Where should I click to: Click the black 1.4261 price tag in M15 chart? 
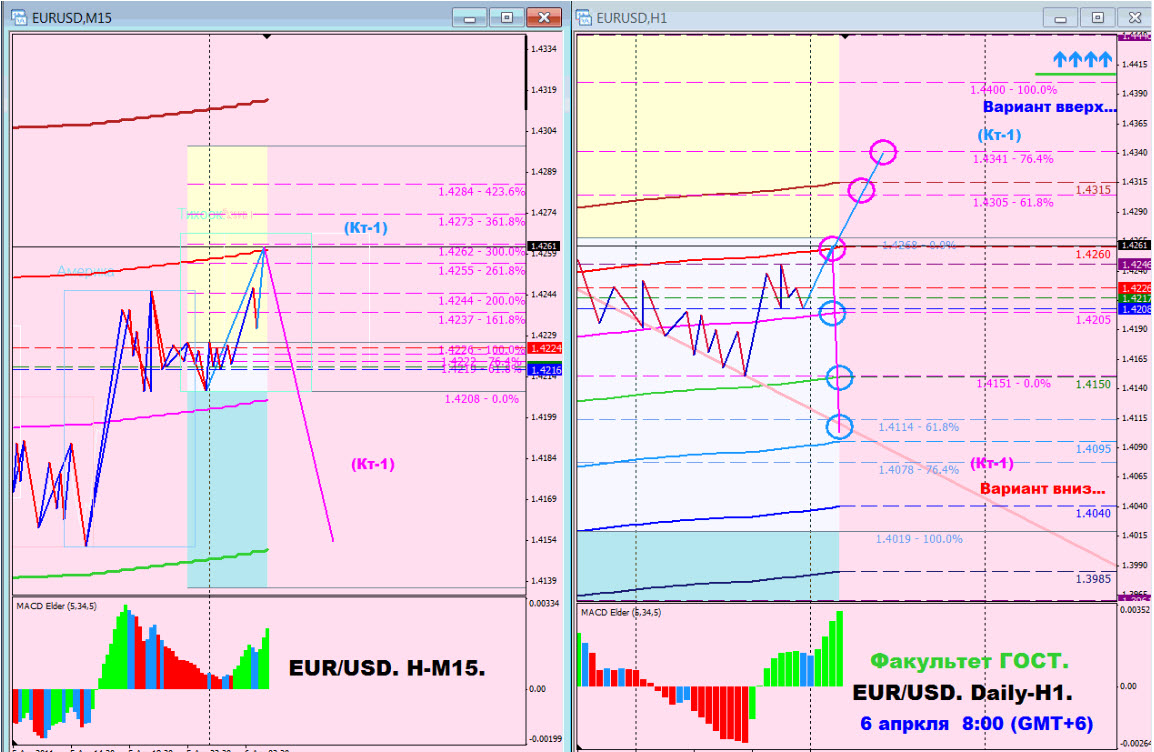tap(544, 246)
